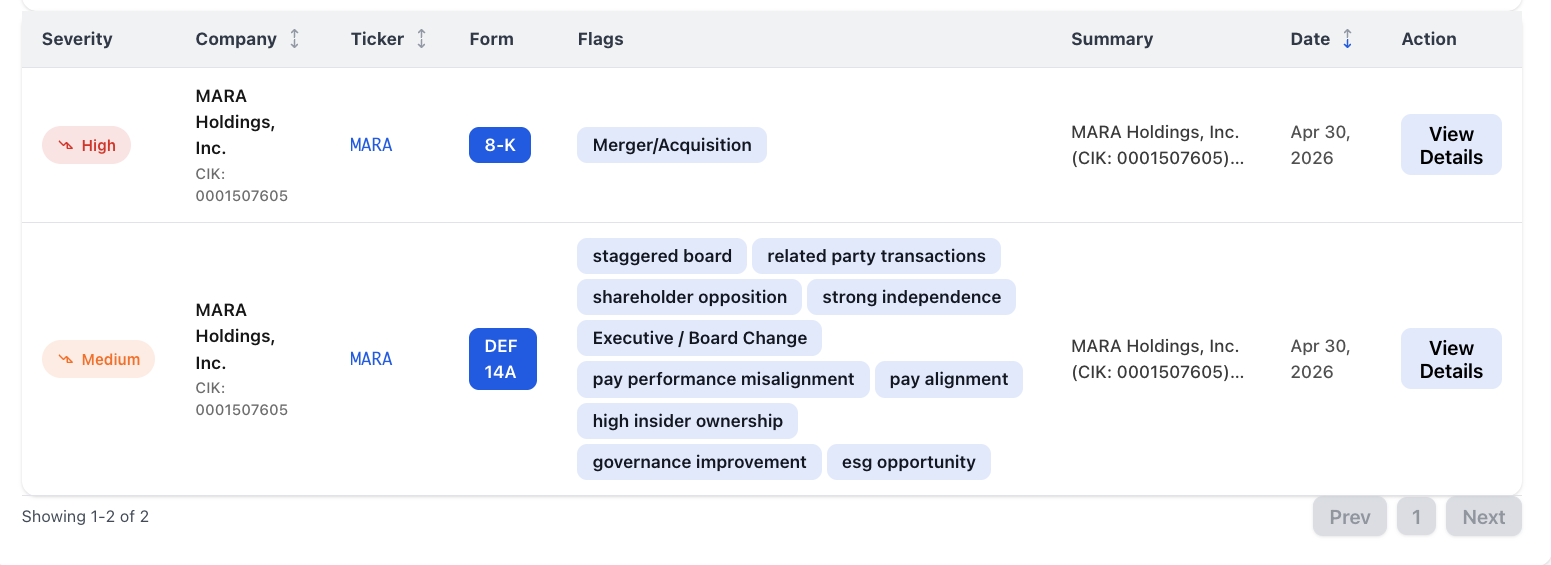Click the 'Showing 1-2 of 2' text
Screen dimensions: 1551x565
pos(85,516)
